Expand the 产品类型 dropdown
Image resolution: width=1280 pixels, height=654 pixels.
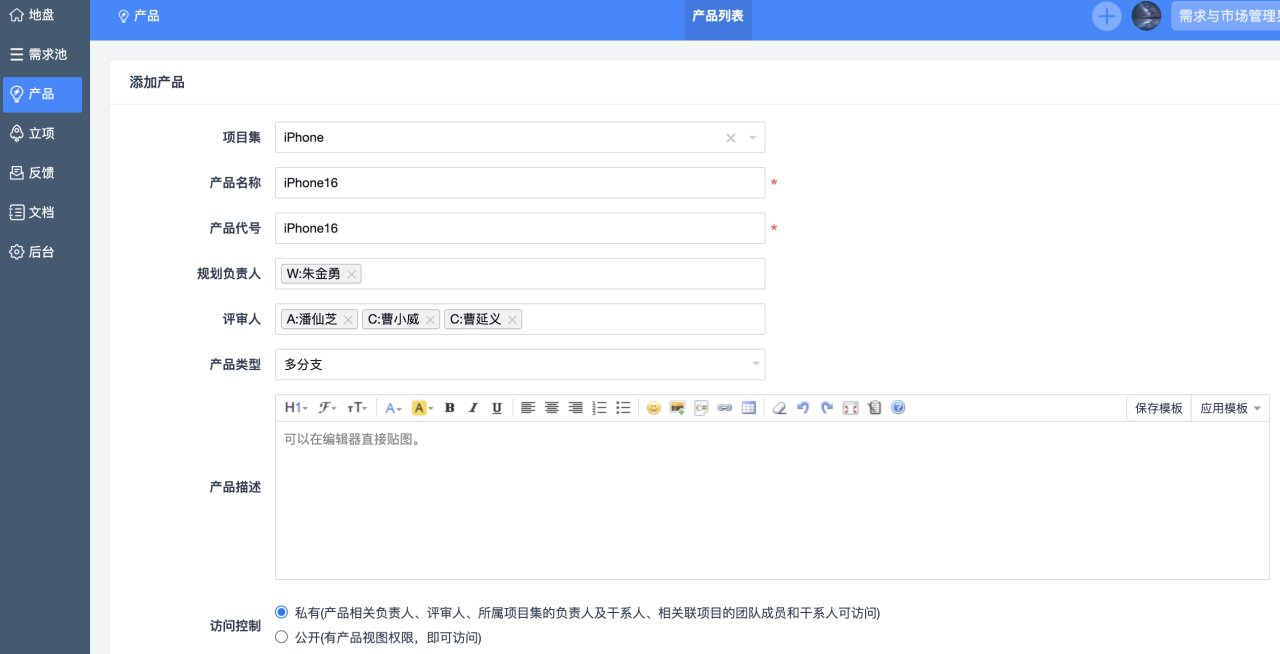[x=755, y=365]
